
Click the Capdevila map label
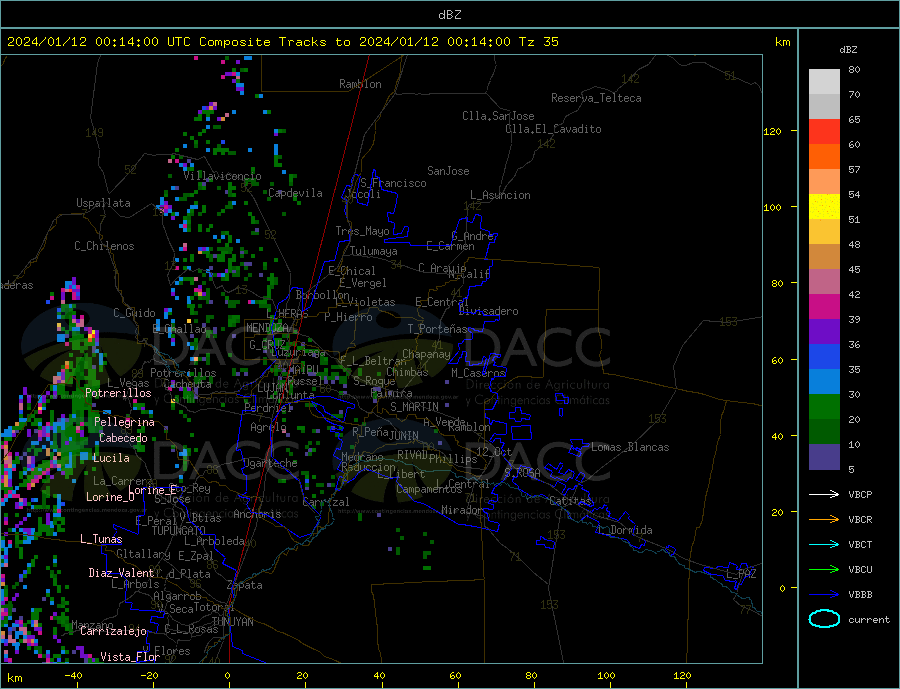pyautogui.click(x=295, y=193)
